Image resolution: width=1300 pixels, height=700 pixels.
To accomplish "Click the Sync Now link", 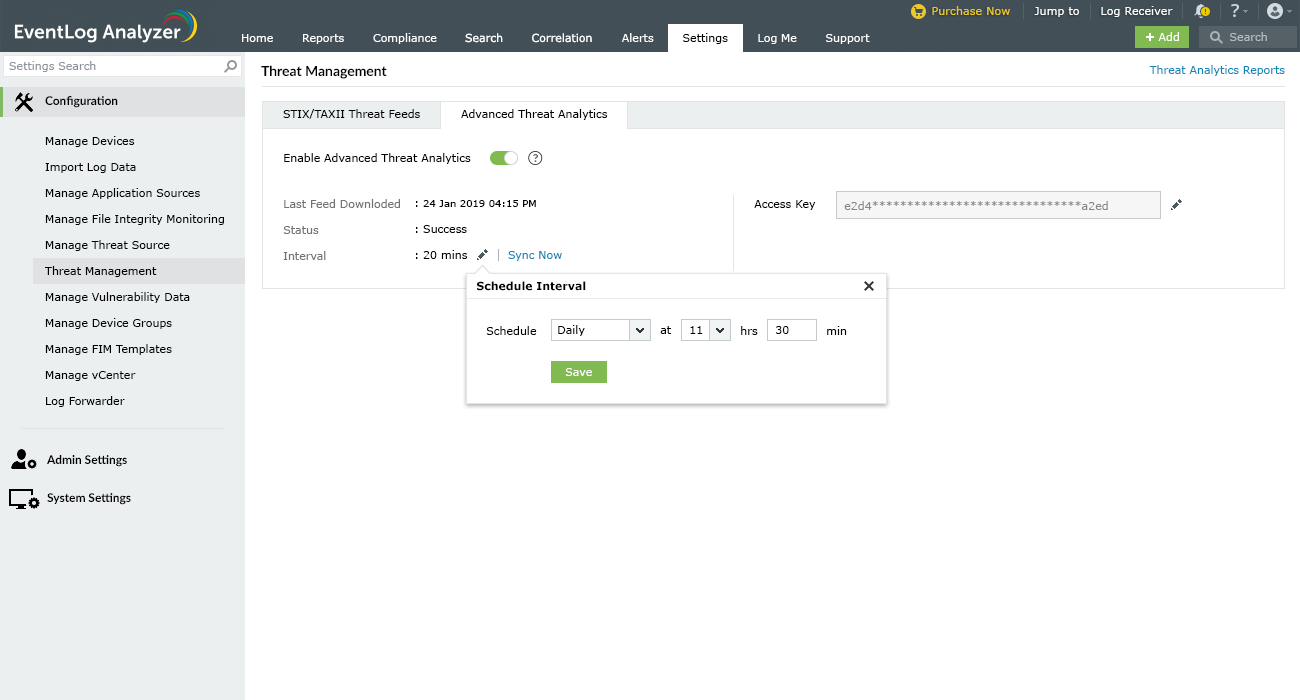I will click(534, 255).
